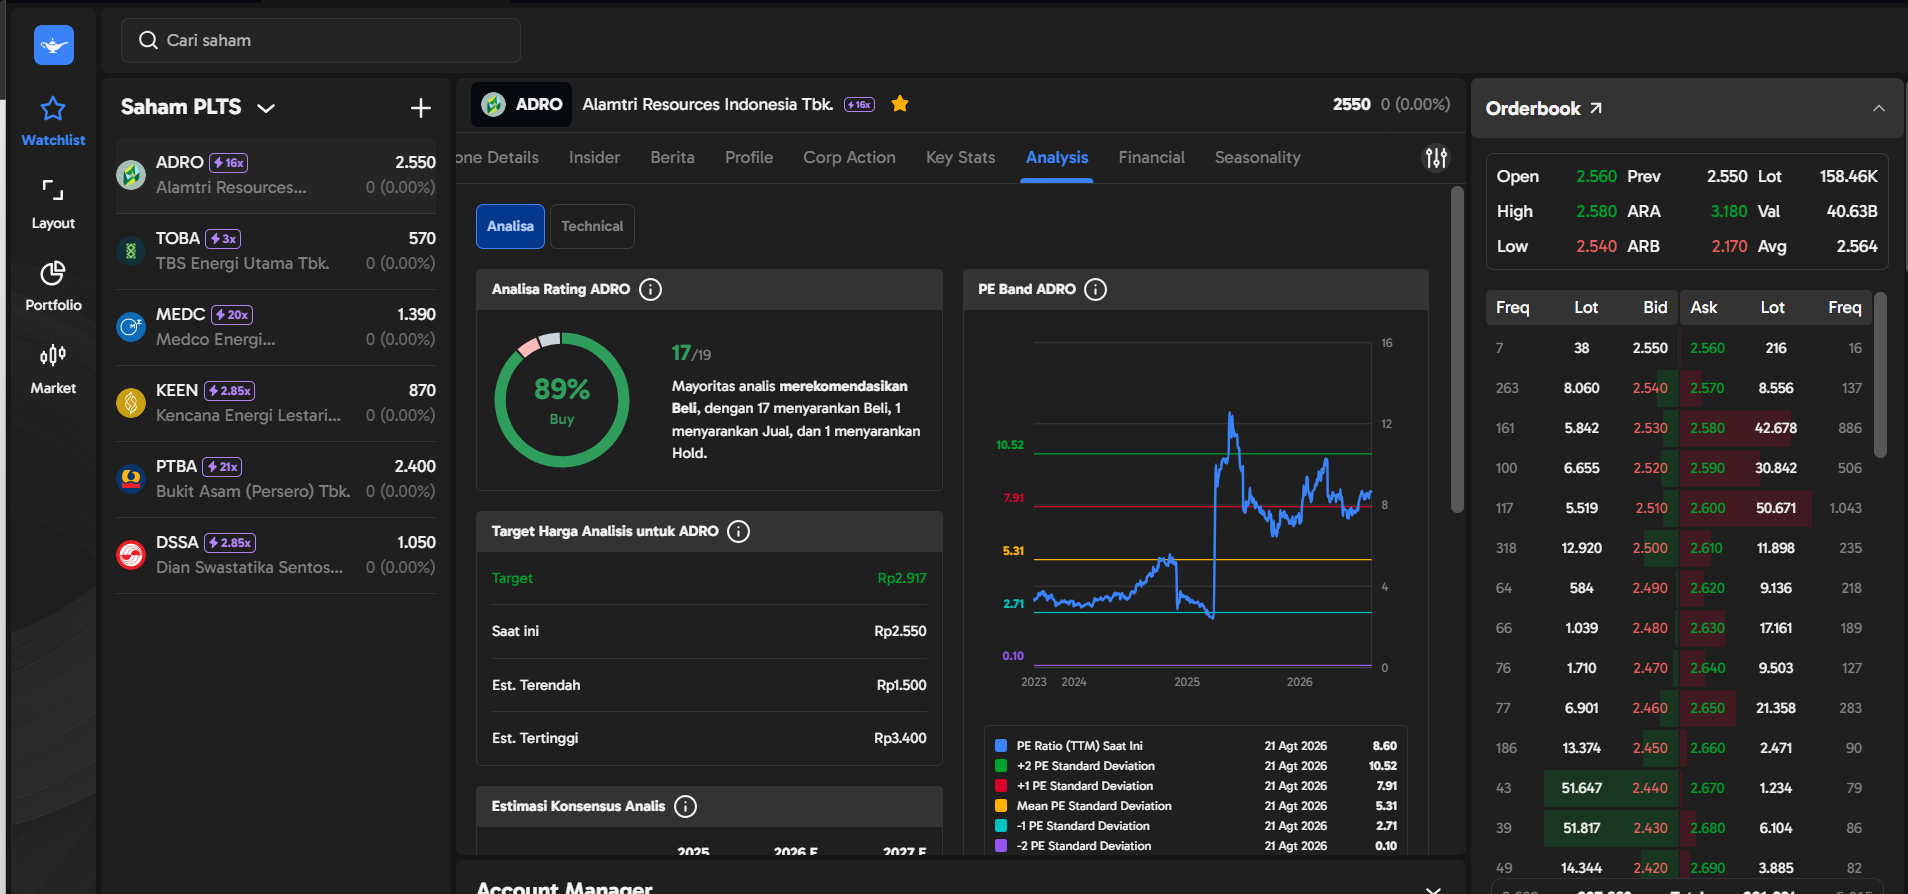Viewport: 1908px width, 894px height.
Task: Click the 2.85x badge on KEEN
Action: [x=230, y=391]
